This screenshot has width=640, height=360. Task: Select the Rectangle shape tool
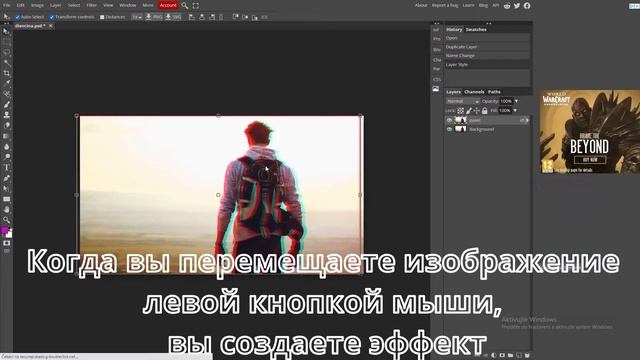click(6, 199)
